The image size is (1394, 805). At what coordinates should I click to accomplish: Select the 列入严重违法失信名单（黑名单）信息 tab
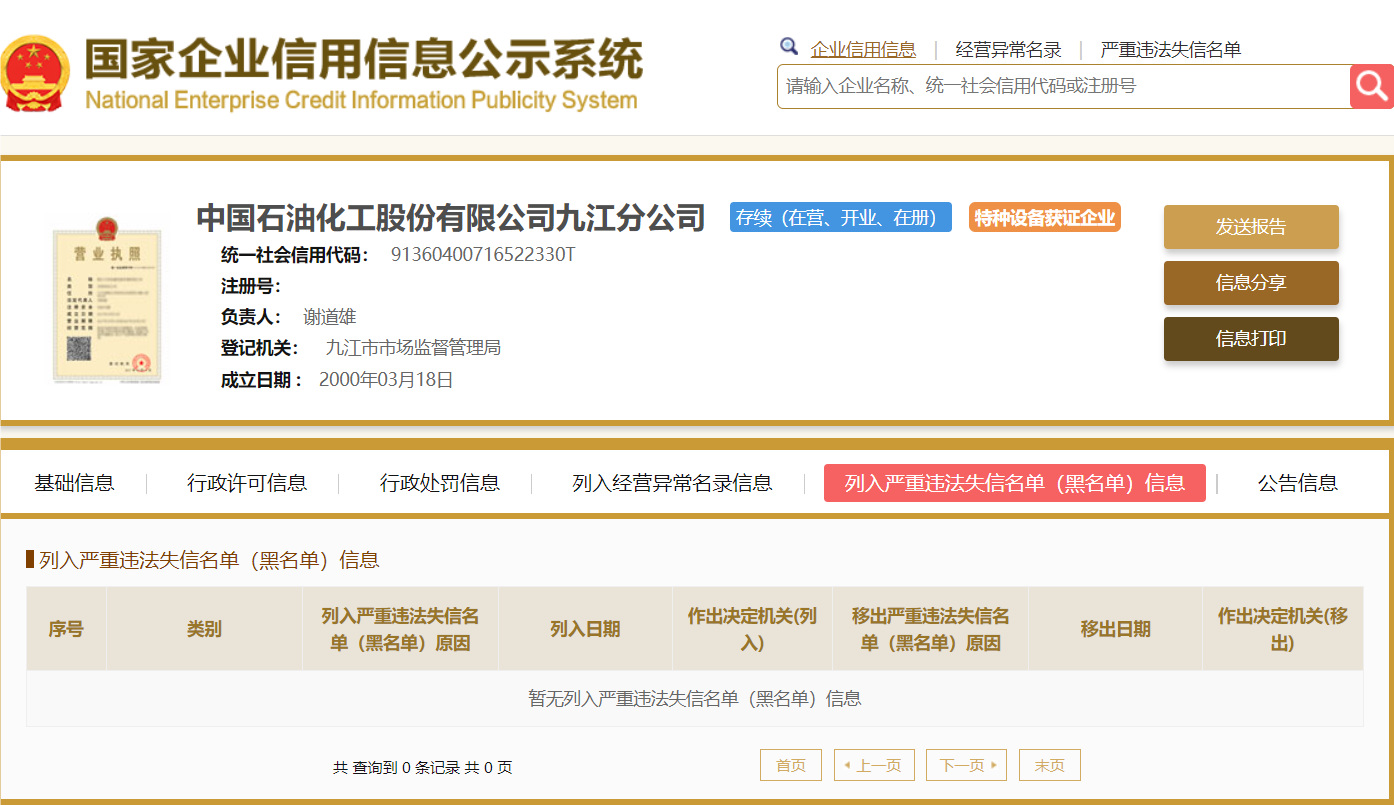coord(1015,483)
